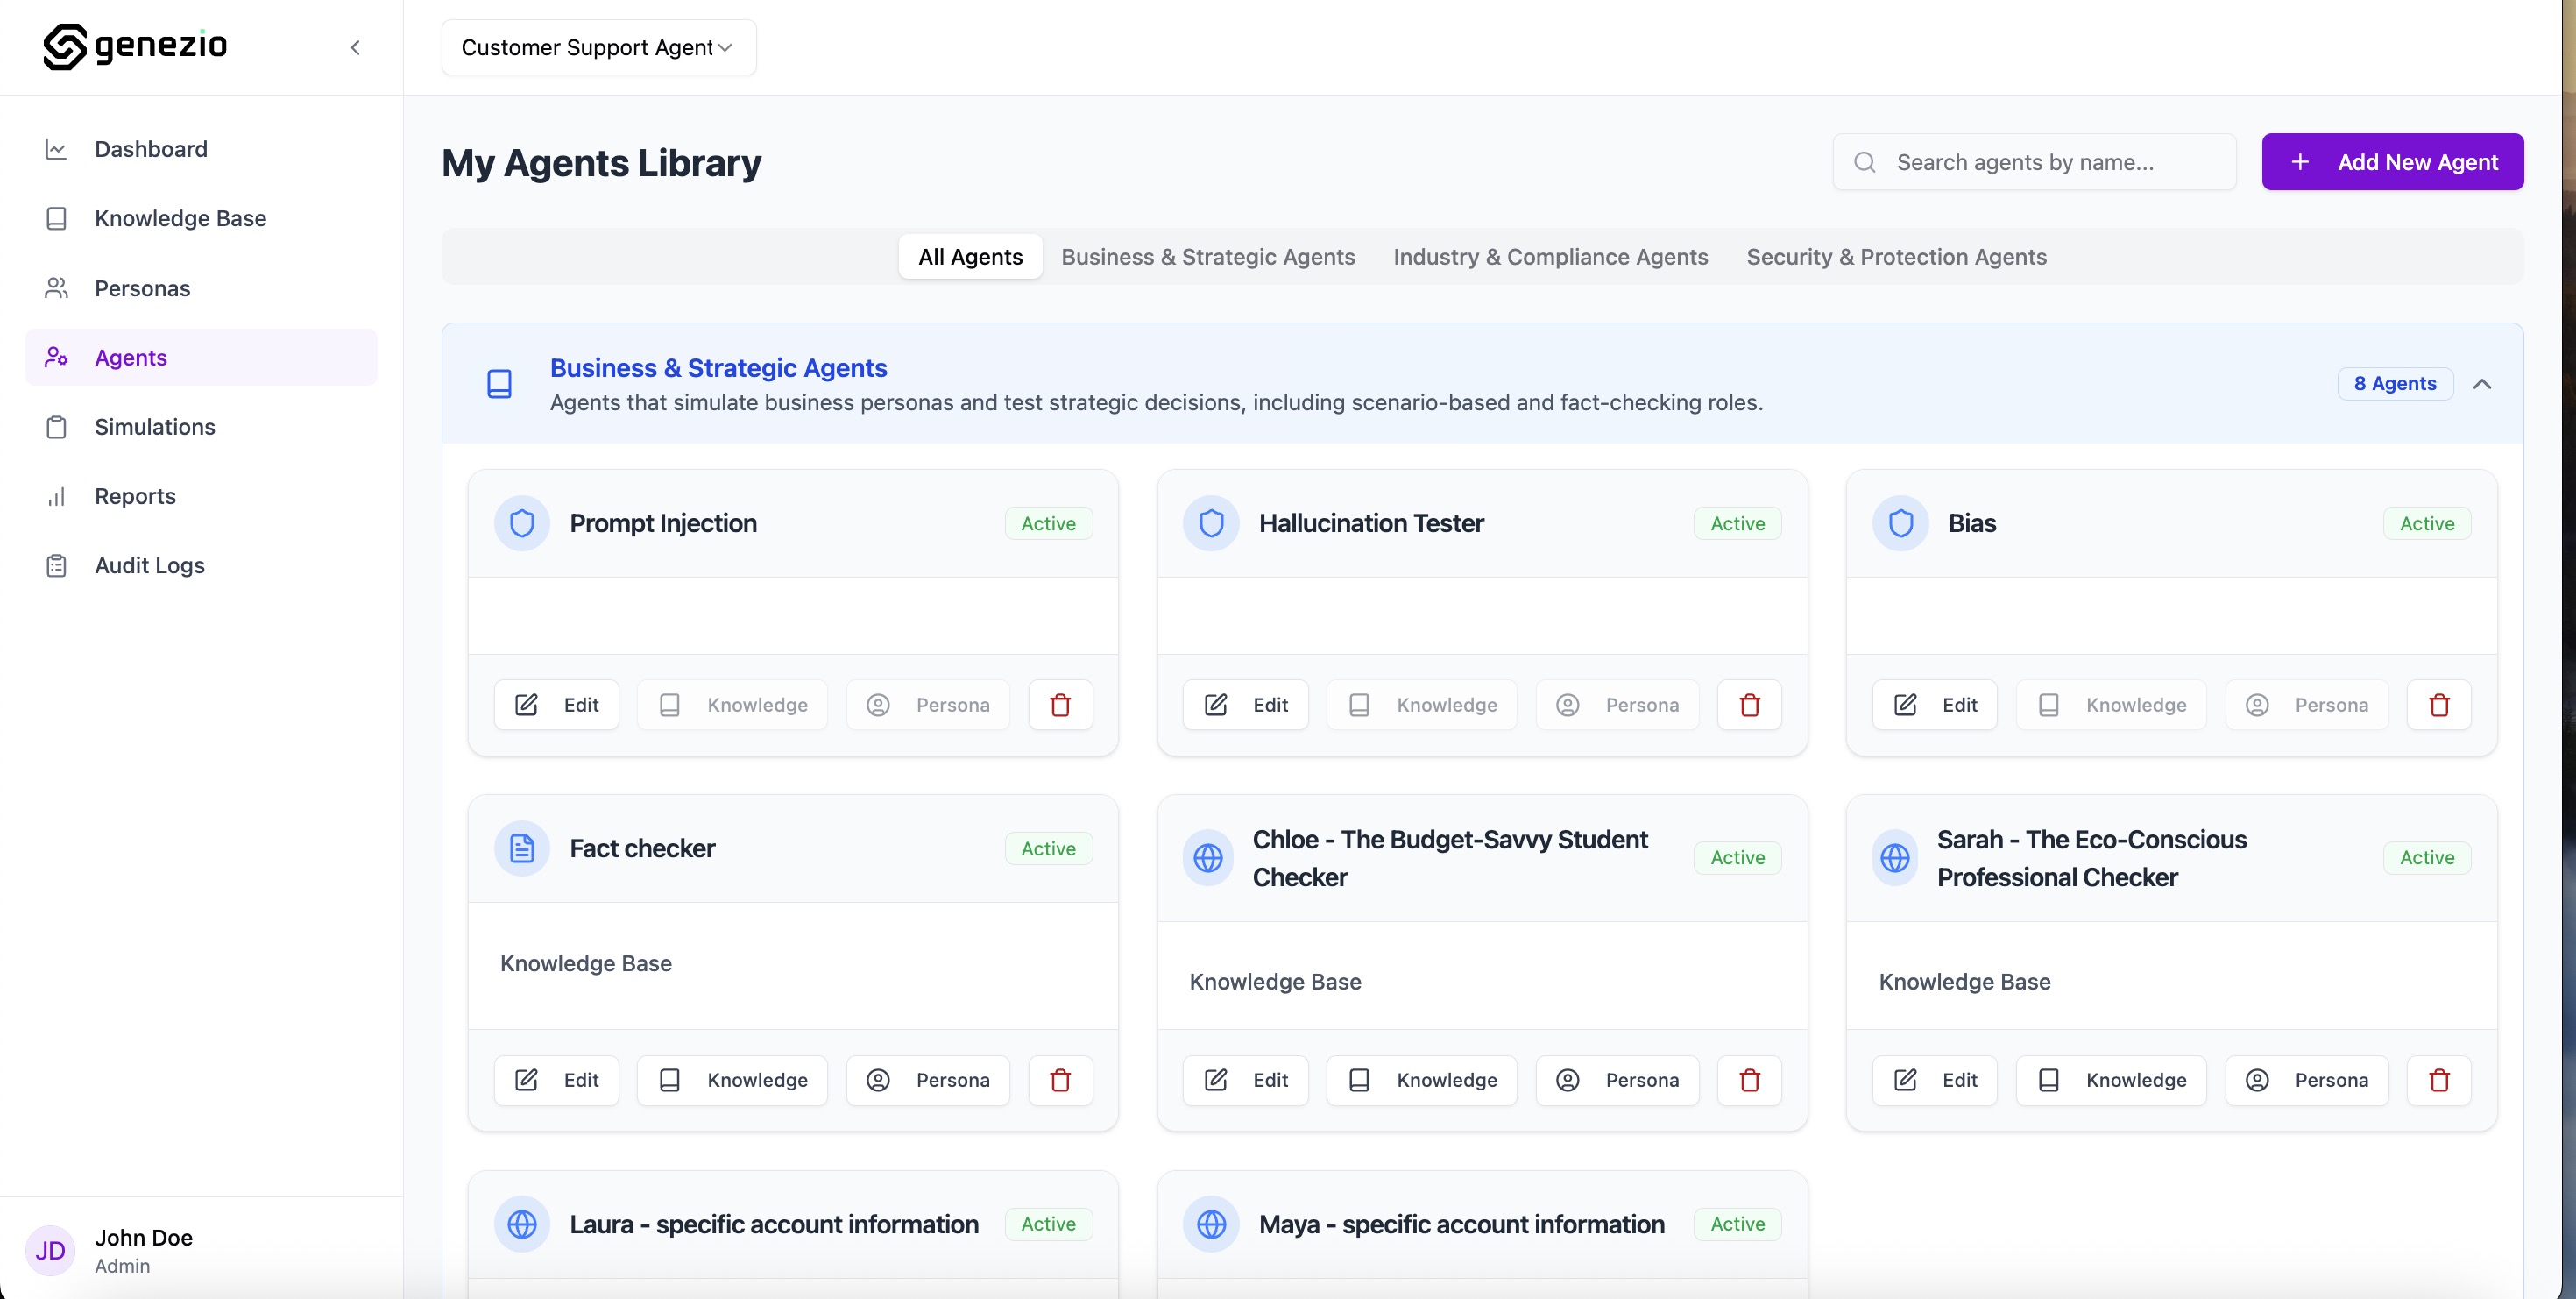
Task: Click the Add New Agent button
Action: 2392,162
